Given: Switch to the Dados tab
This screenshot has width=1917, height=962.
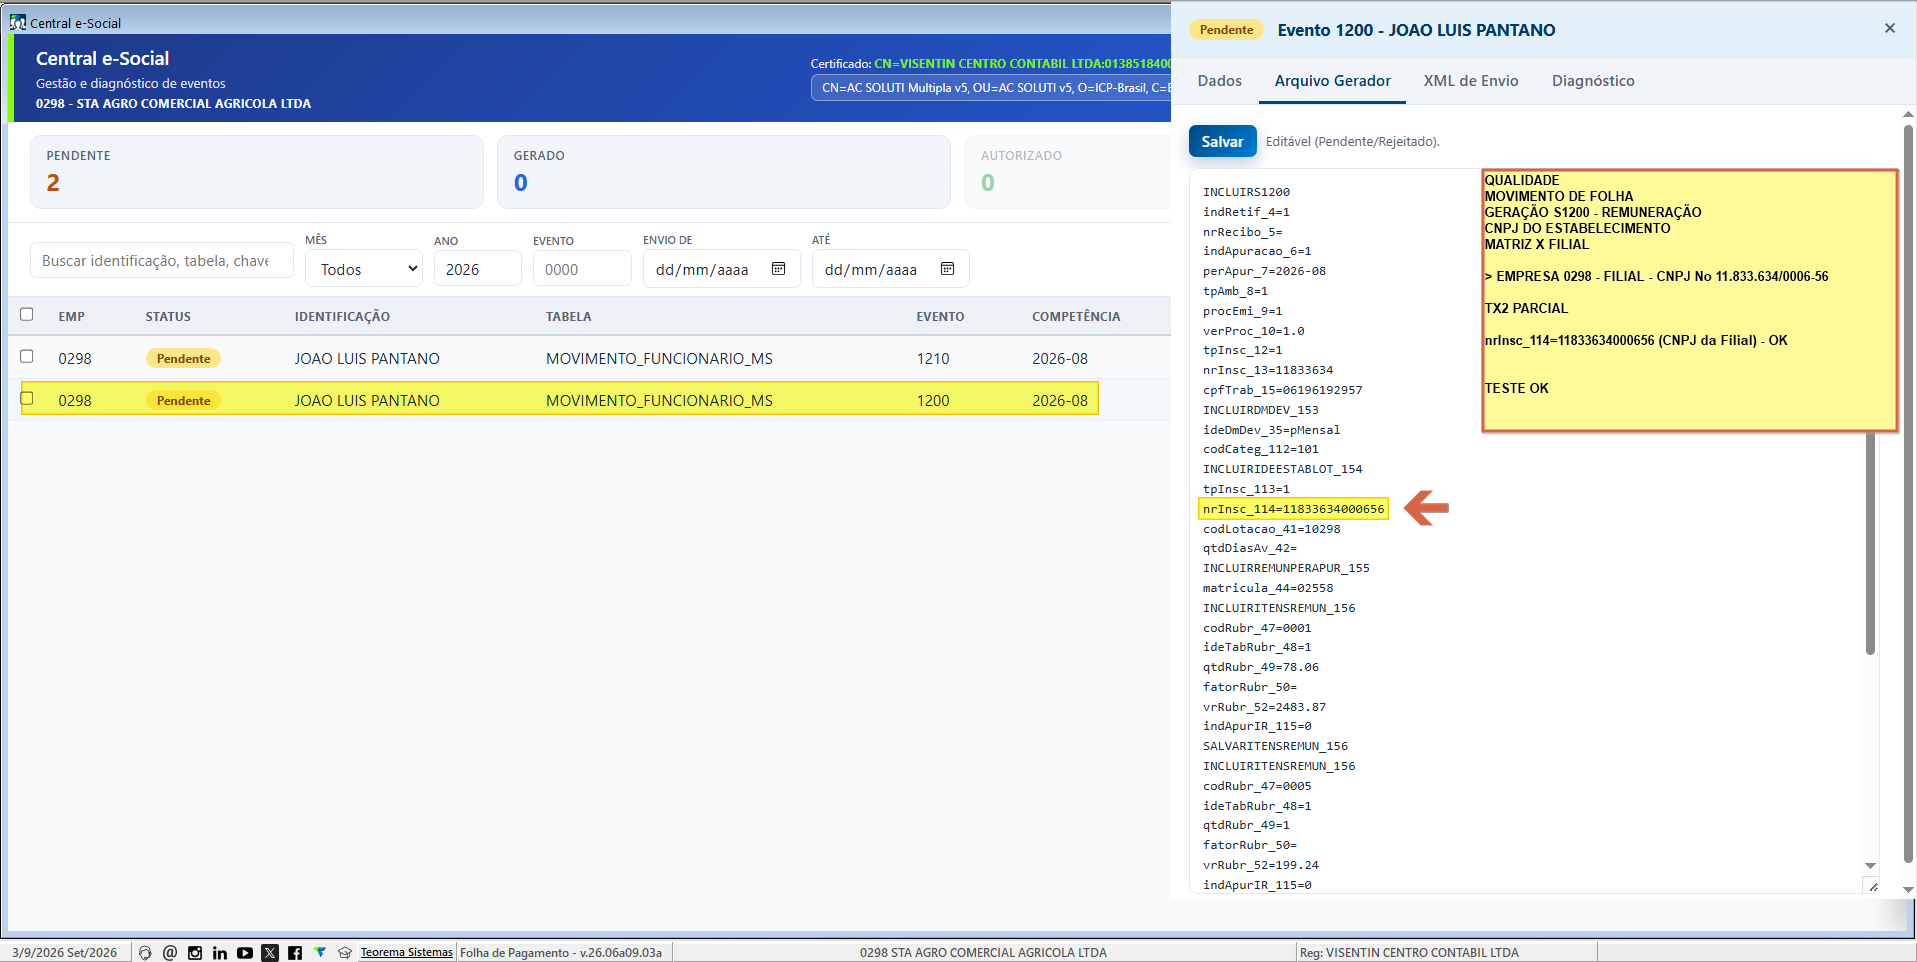Looking at the screenshot, I should (x=1220, y=81).
